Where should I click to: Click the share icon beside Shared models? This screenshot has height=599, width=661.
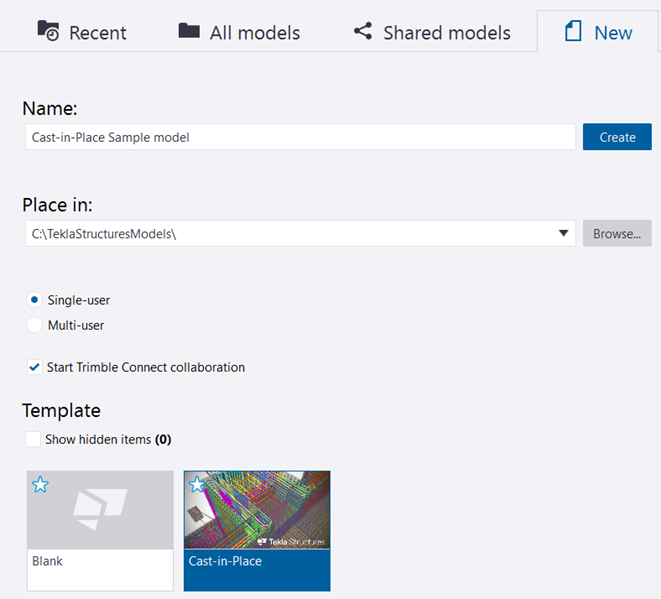(x=362, y=31)
